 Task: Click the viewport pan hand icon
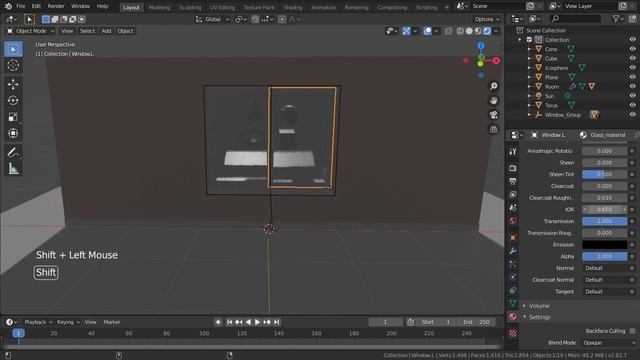coord(494,100)
